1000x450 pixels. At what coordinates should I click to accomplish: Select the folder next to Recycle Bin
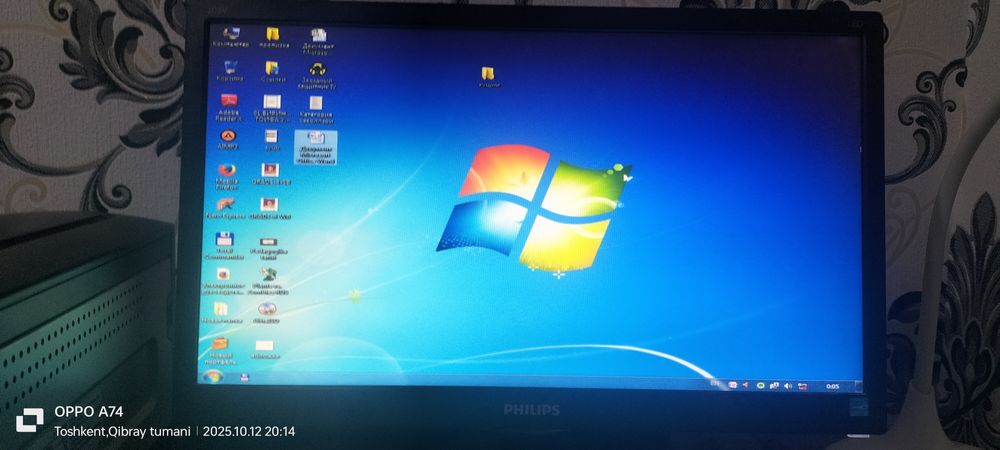272,71
